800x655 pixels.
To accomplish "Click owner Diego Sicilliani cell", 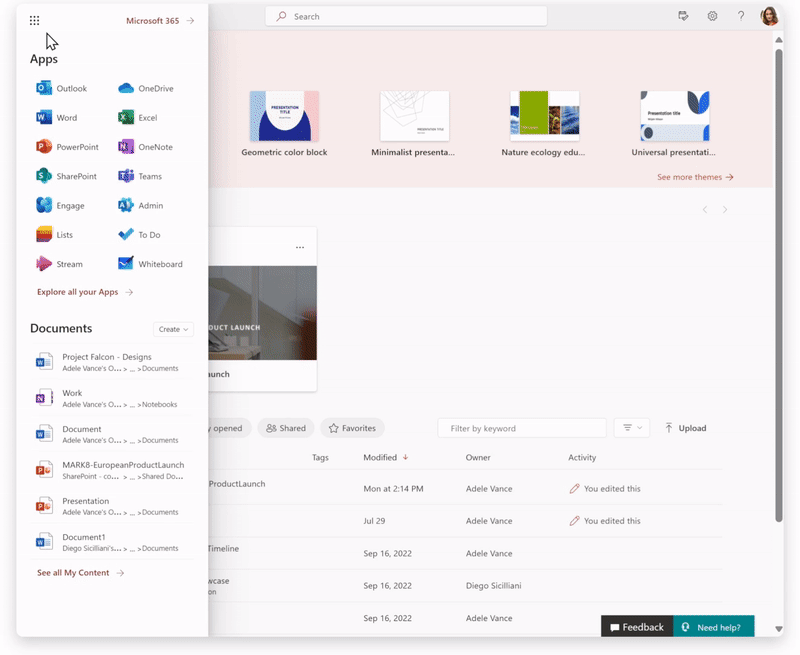I will click(x=493, y=586).
